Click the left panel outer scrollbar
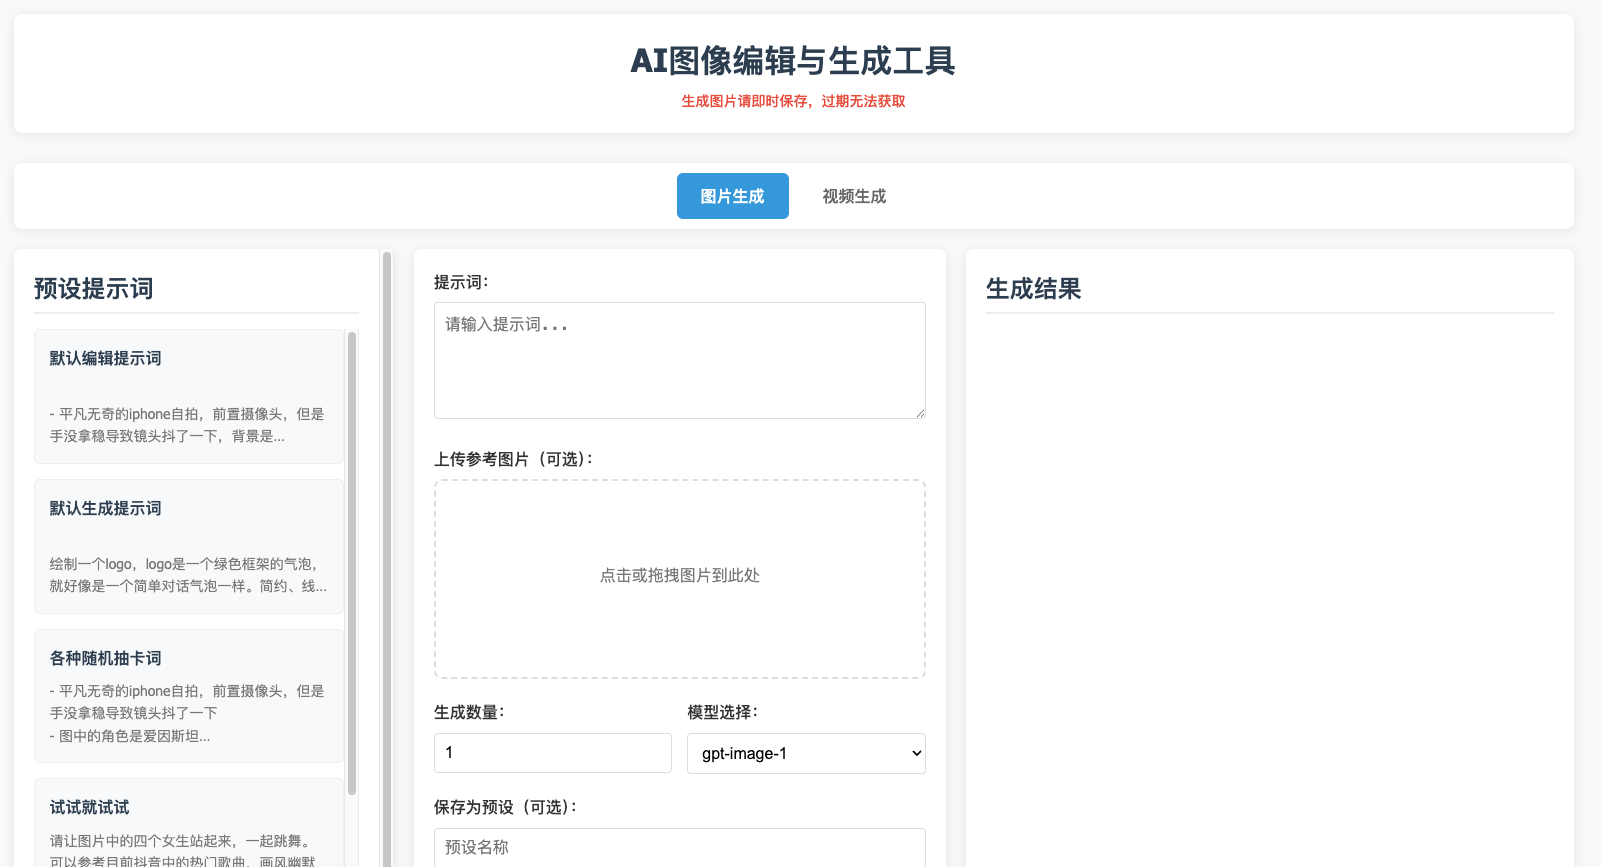The image size is (1601, 867). [x=387, y=560]
